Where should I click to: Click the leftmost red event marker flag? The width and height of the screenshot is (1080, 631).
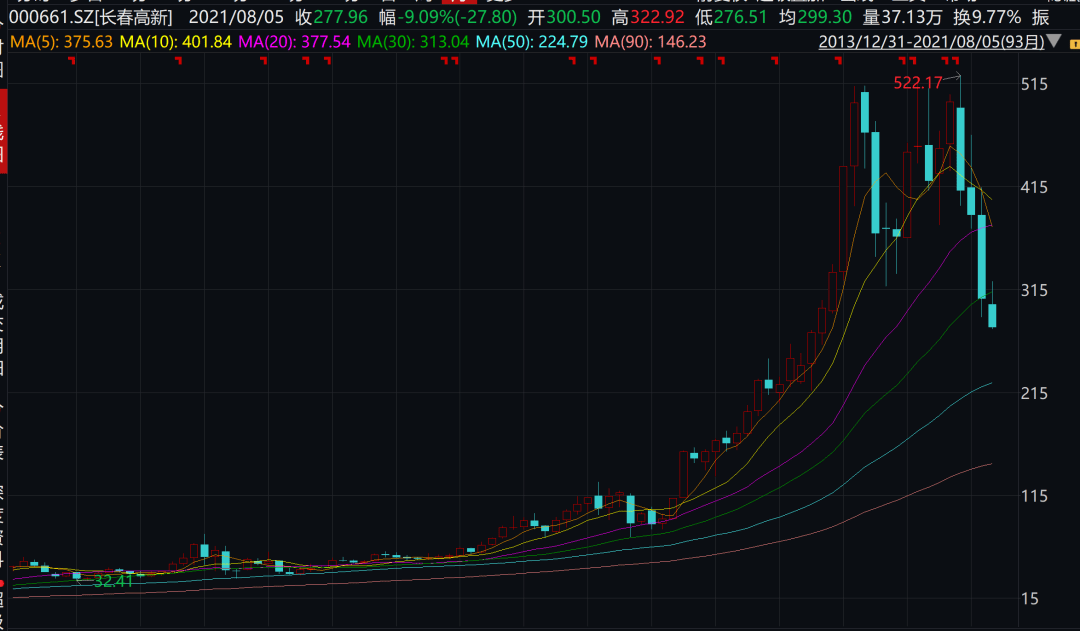[72, 61]
